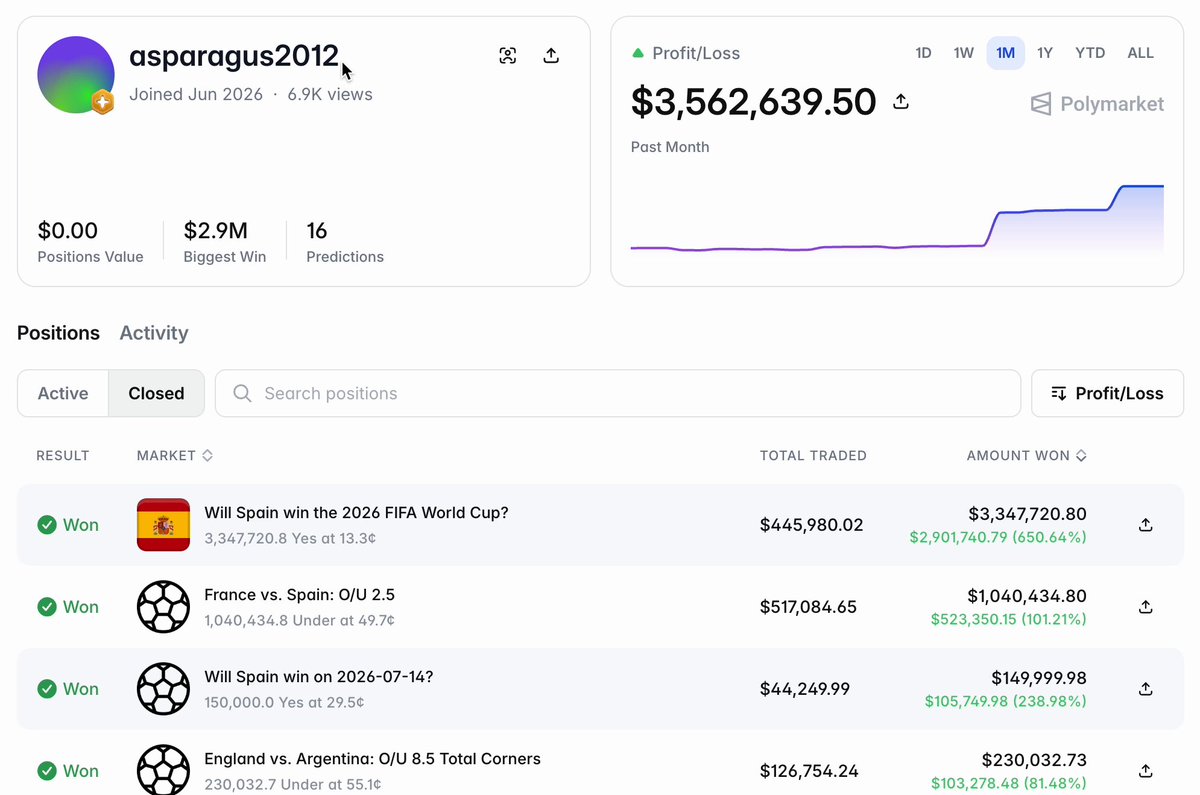Viewport: 1200px width, 795px height.
Task: Open the 'France vs. Spain: O/U 2.5' market
Action: tap(299, 594)
